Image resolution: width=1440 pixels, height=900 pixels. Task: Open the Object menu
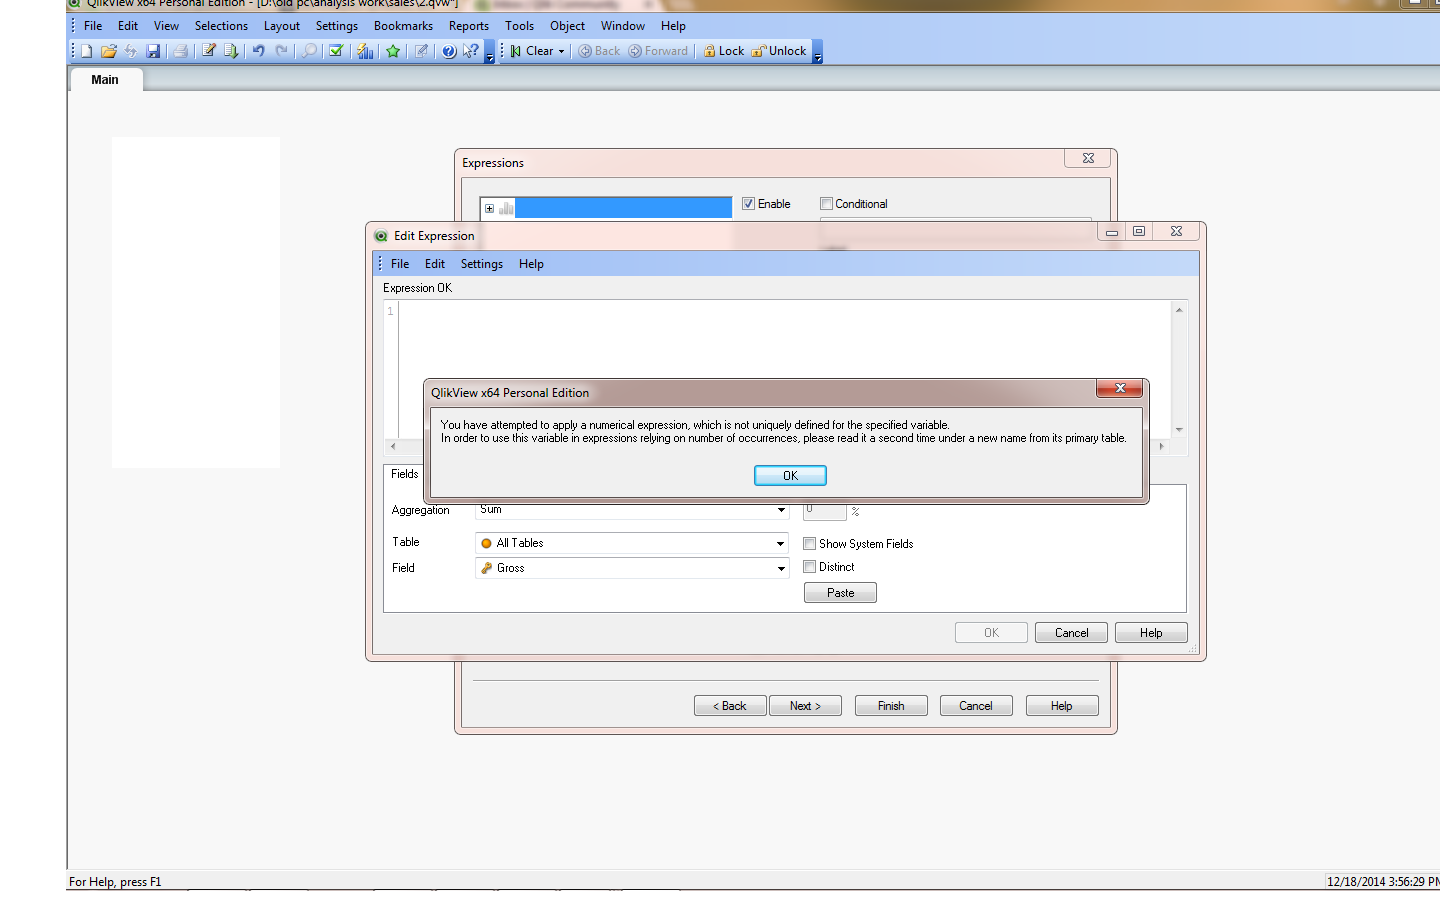(567, 26)
